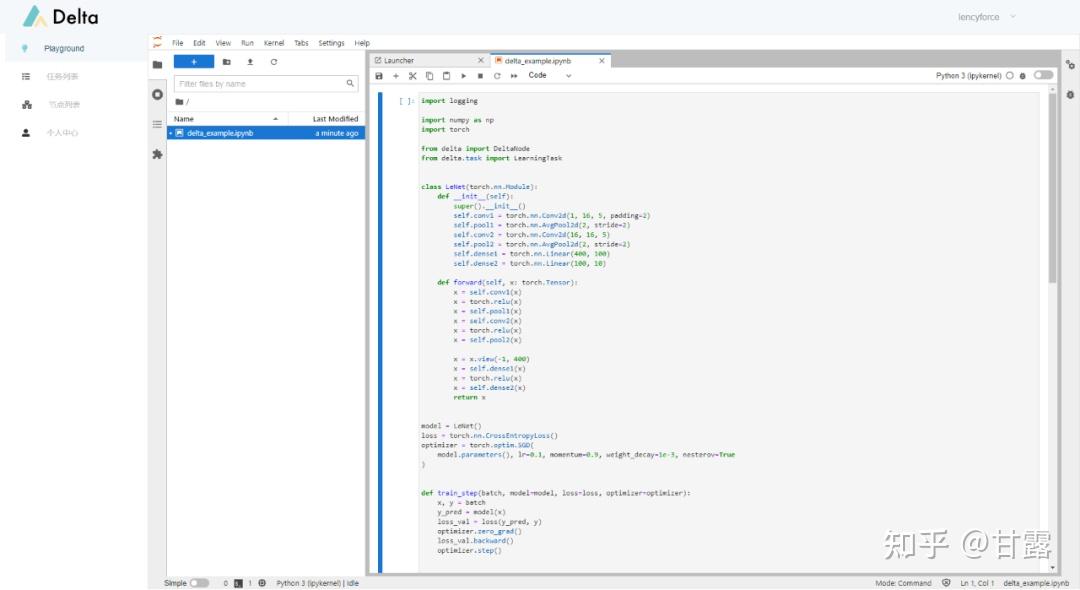Refresh the file browser list

(x=274, y=62)
